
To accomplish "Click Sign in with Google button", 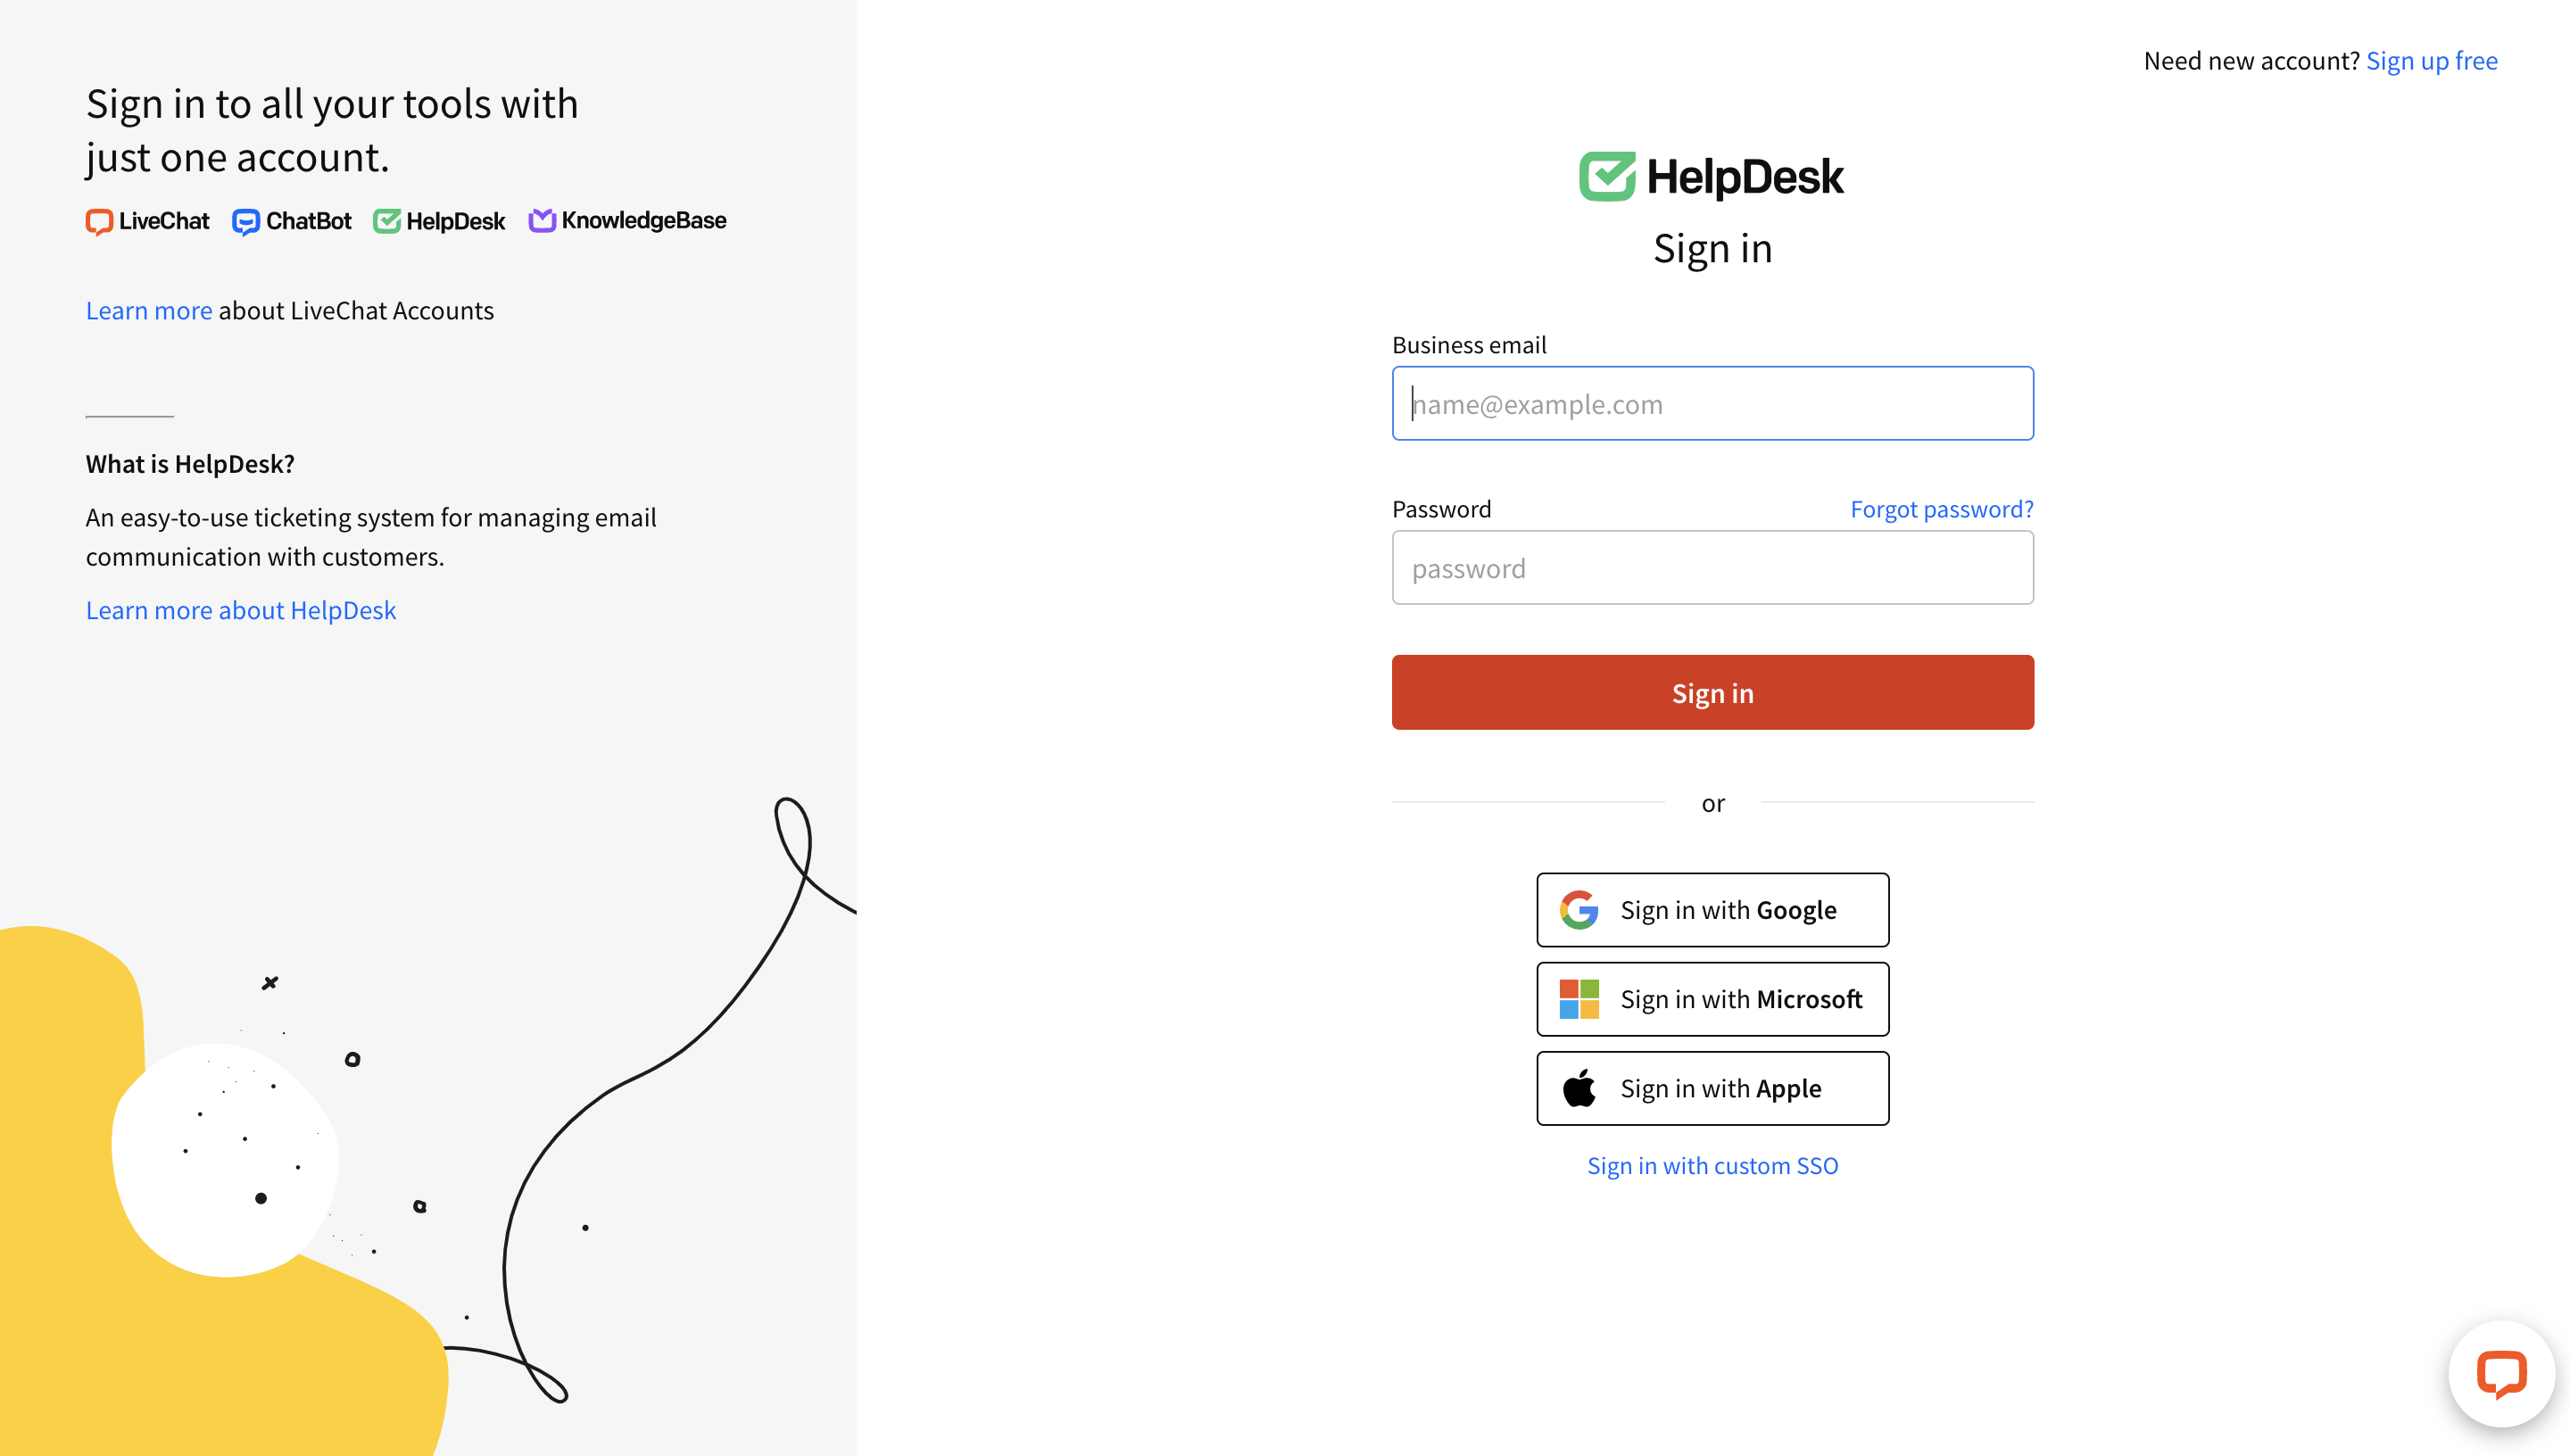I will coord(1712,909).
